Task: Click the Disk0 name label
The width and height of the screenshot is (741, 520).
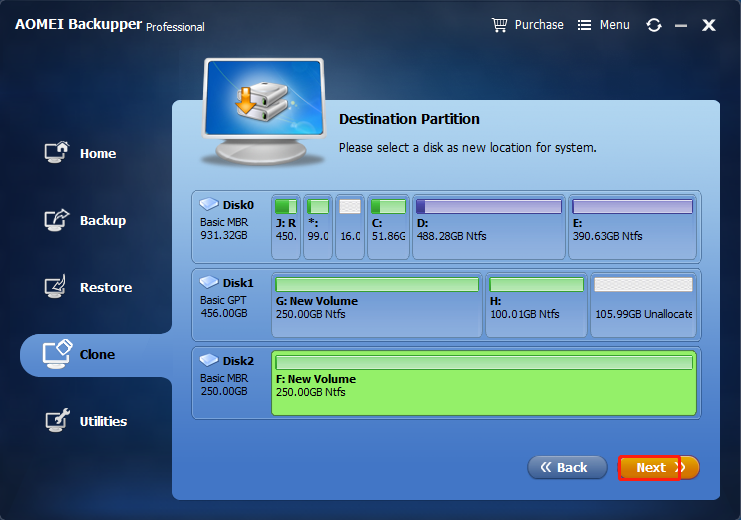Action: pos(238,205)
